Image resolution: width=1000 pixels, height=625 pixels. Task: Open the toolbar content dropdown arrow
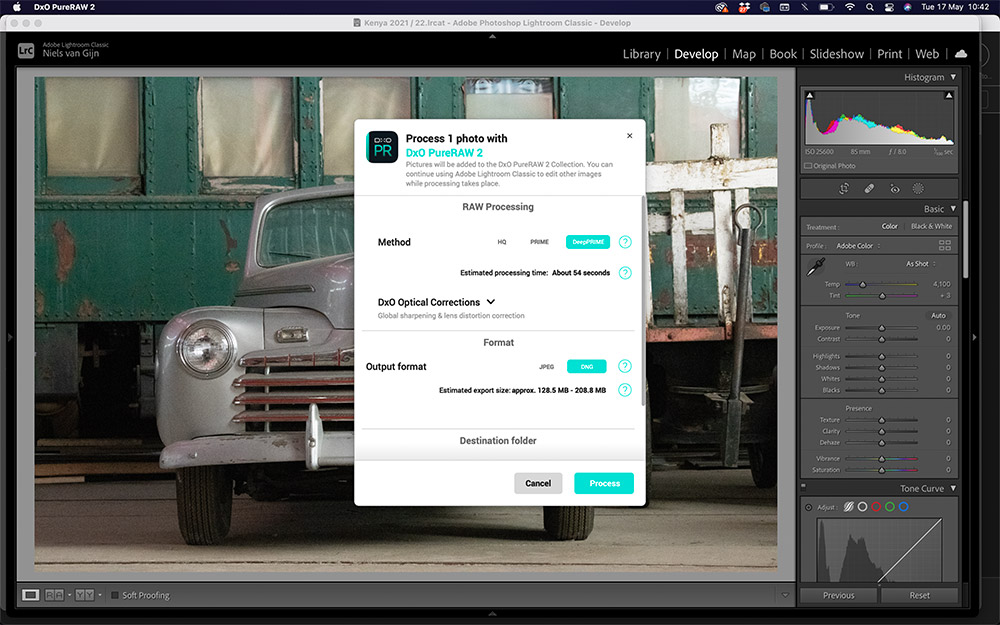click(785, 595)
